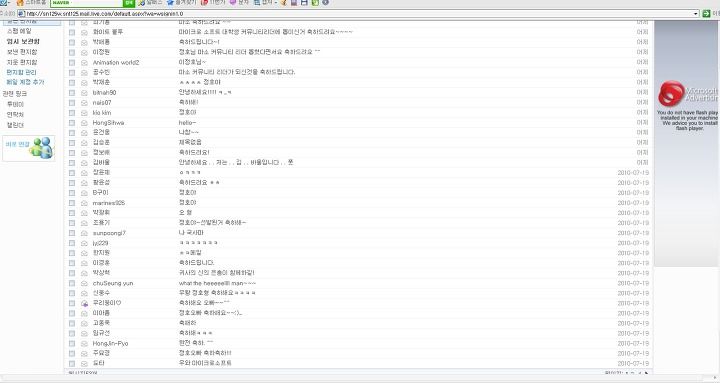Viewport: 720px width, 383px height.
Task: Open the message from Animation world2
Action: [116, 62]
